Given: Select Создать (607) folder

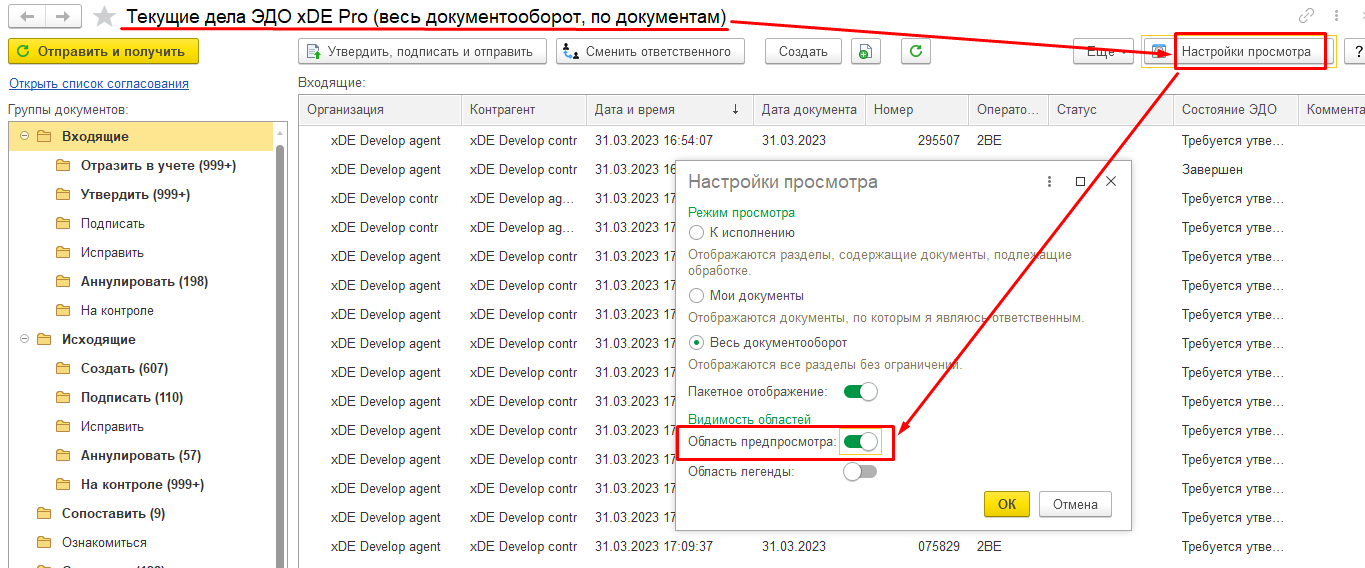Looking at the screenshot, I should click(x=124, y=368).
